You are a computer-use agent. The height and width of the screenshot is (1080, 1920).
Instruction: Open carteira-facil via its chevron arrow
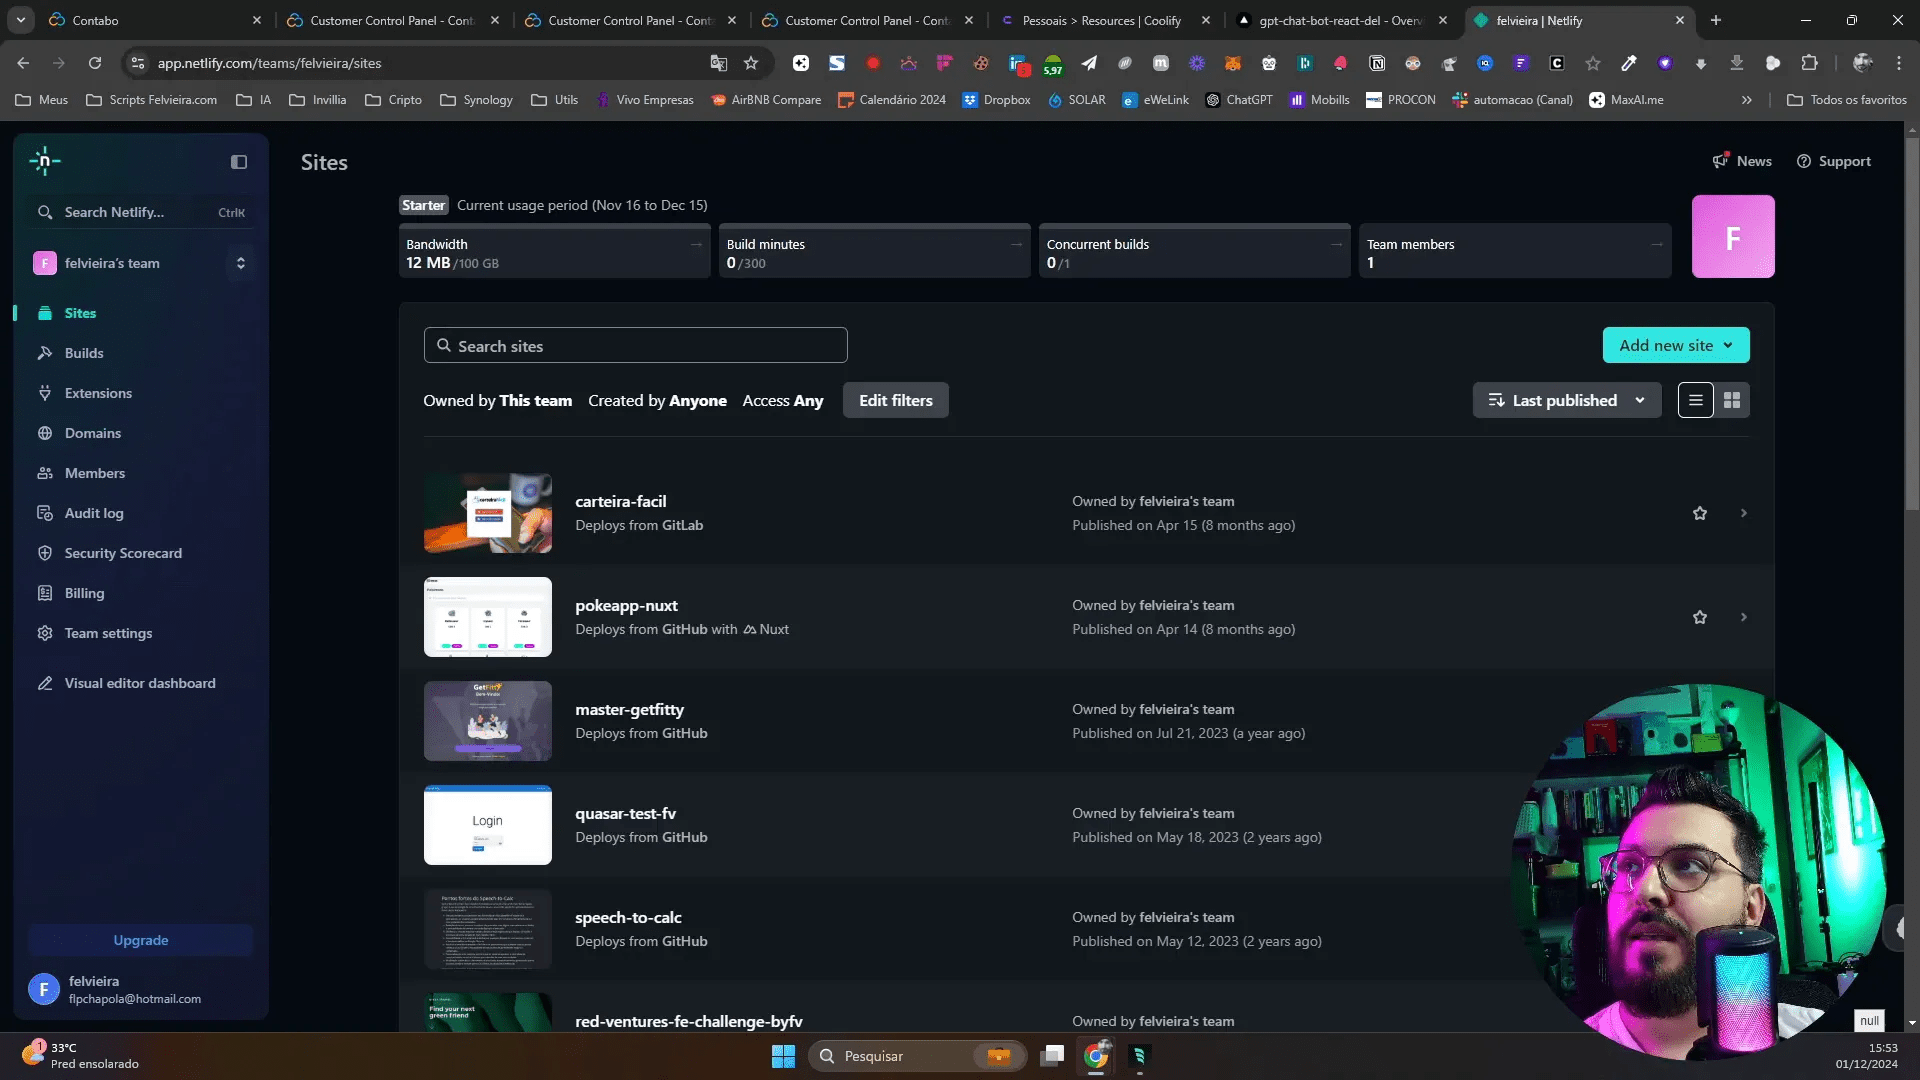[1744, 513]
